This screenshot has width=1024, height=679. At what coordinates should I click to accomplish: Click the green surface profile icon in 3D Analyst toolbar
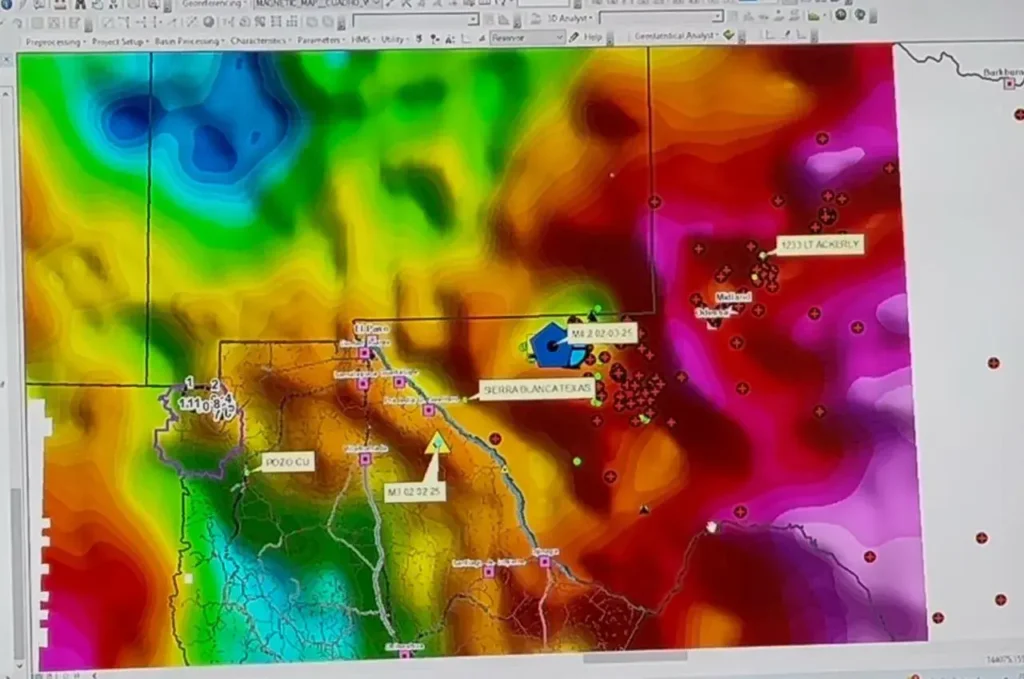(x=813, y=16)
